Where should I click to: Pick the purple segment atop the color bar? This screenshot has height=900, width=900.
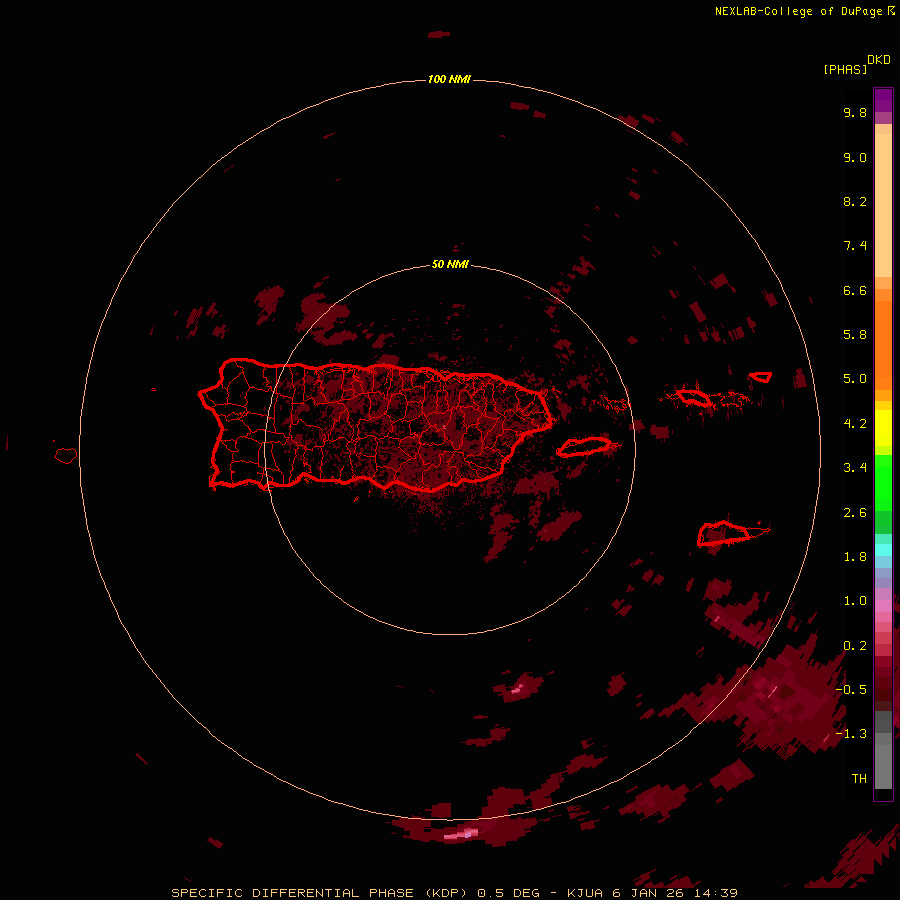[x=883, y=100]
